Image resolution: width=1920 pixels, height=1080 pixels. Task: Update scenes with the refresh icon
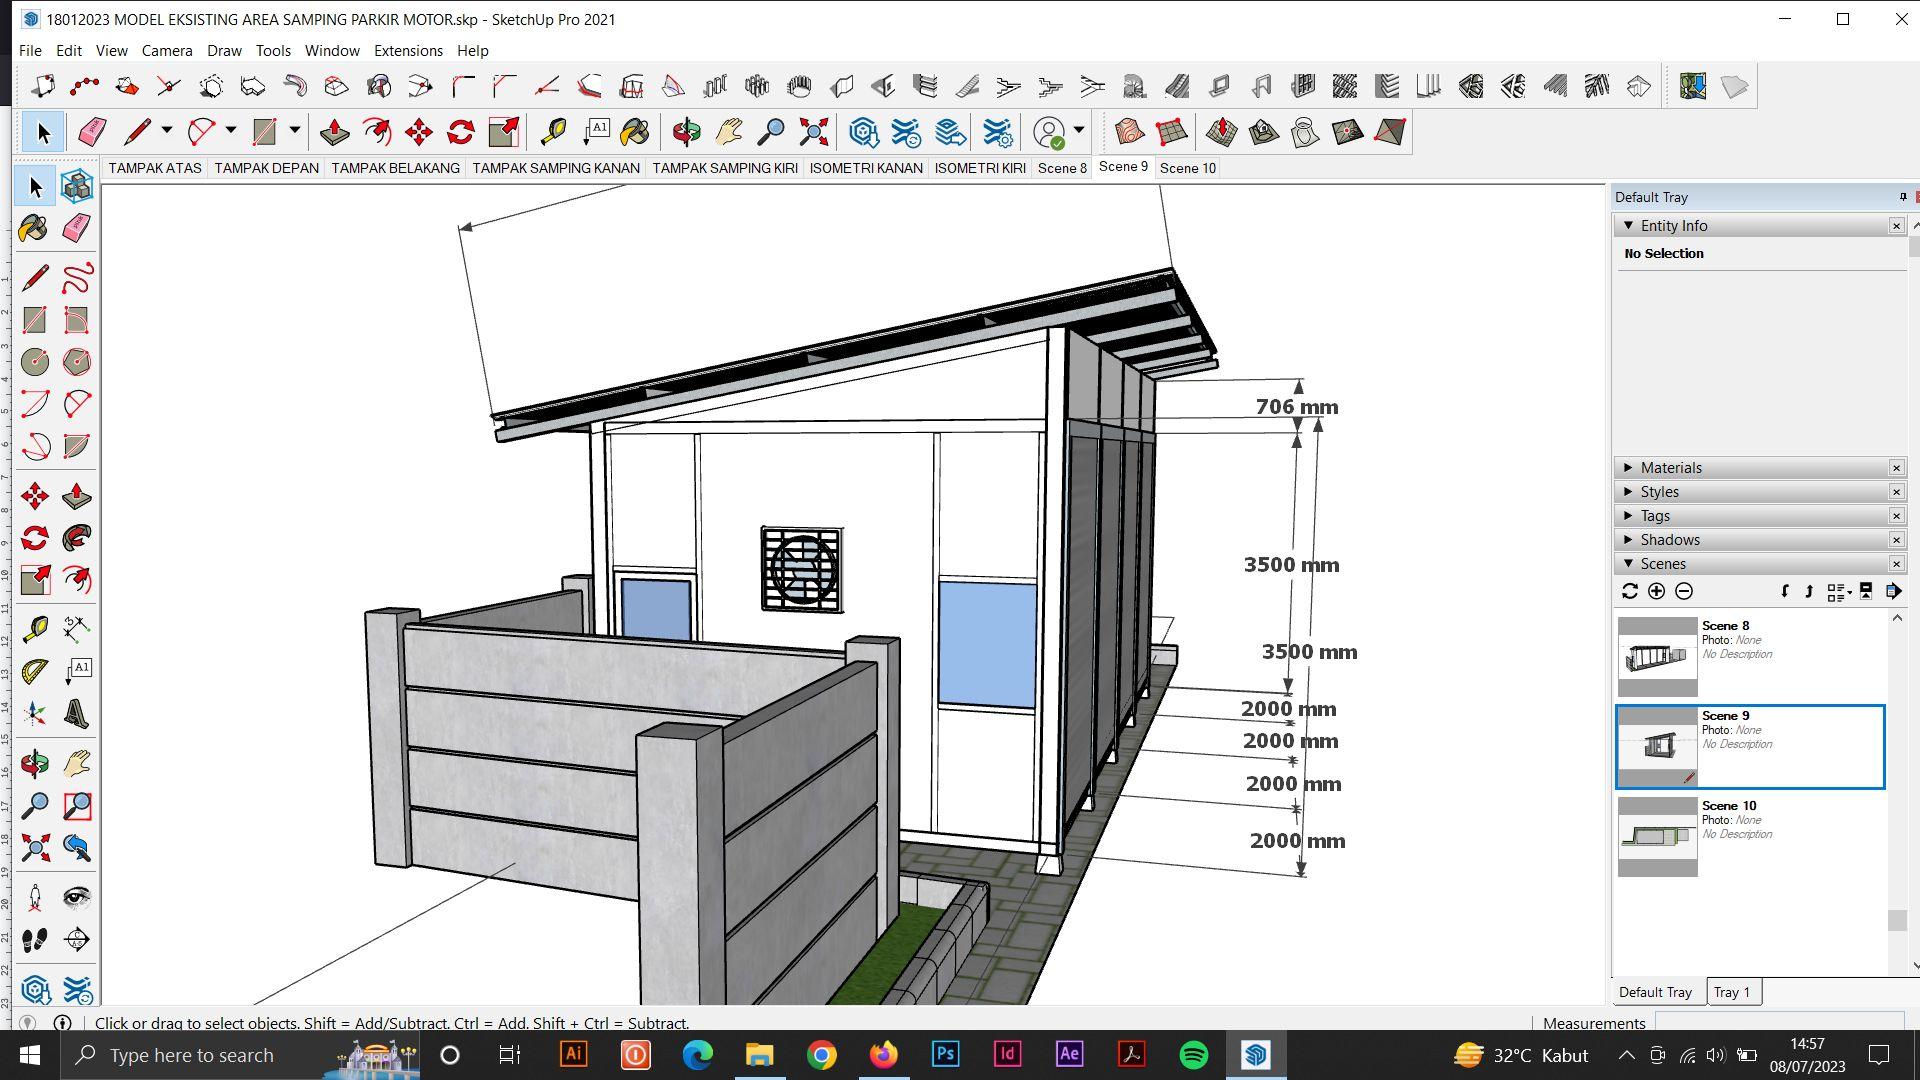tap(1629, 591)
